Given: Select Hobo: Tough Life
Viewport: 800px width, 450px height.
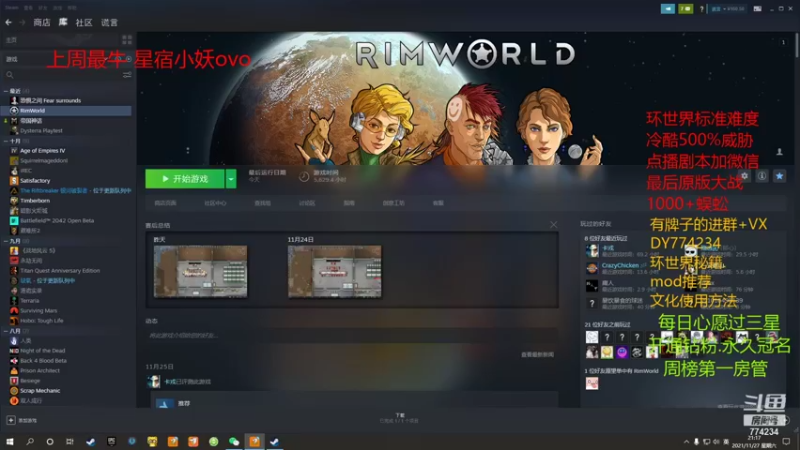Looking at the screenshot, I should (41, 321).
